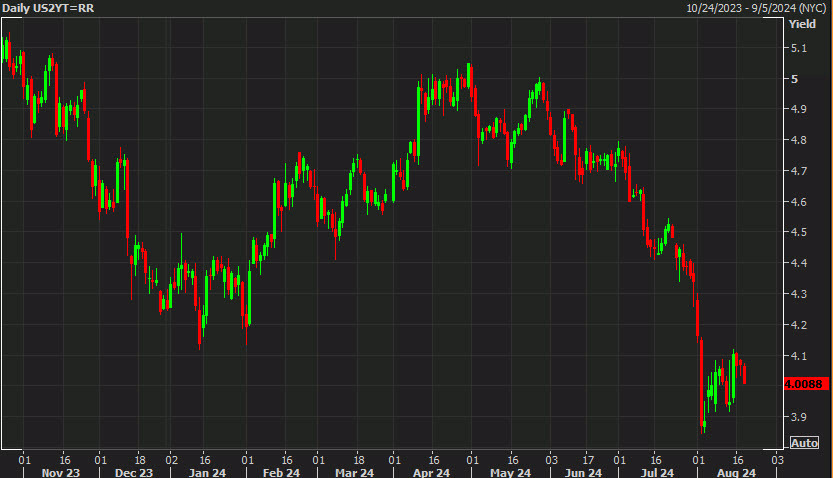Click the Aug 24 month label
Image resolution: width=833 pixels, height=478 pixels.
coord(732,471)
